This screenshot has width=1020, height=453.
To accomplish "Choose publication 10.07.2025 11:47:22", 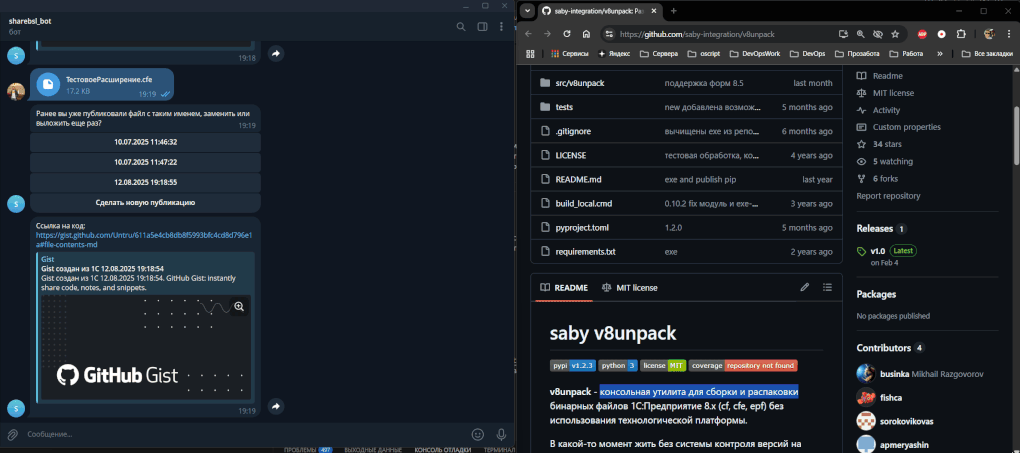I will 146,162.
